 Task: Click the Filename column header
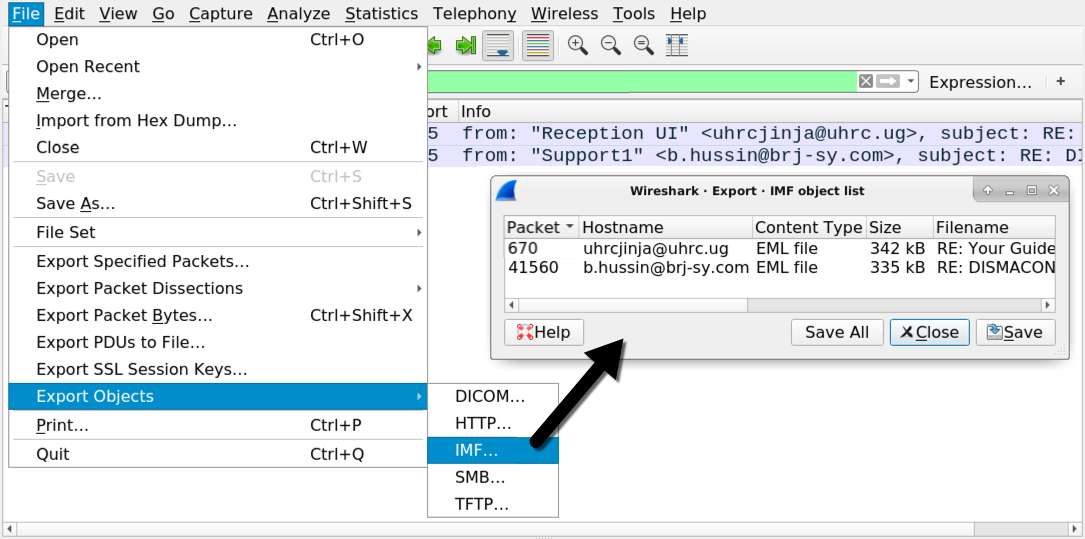994,227
